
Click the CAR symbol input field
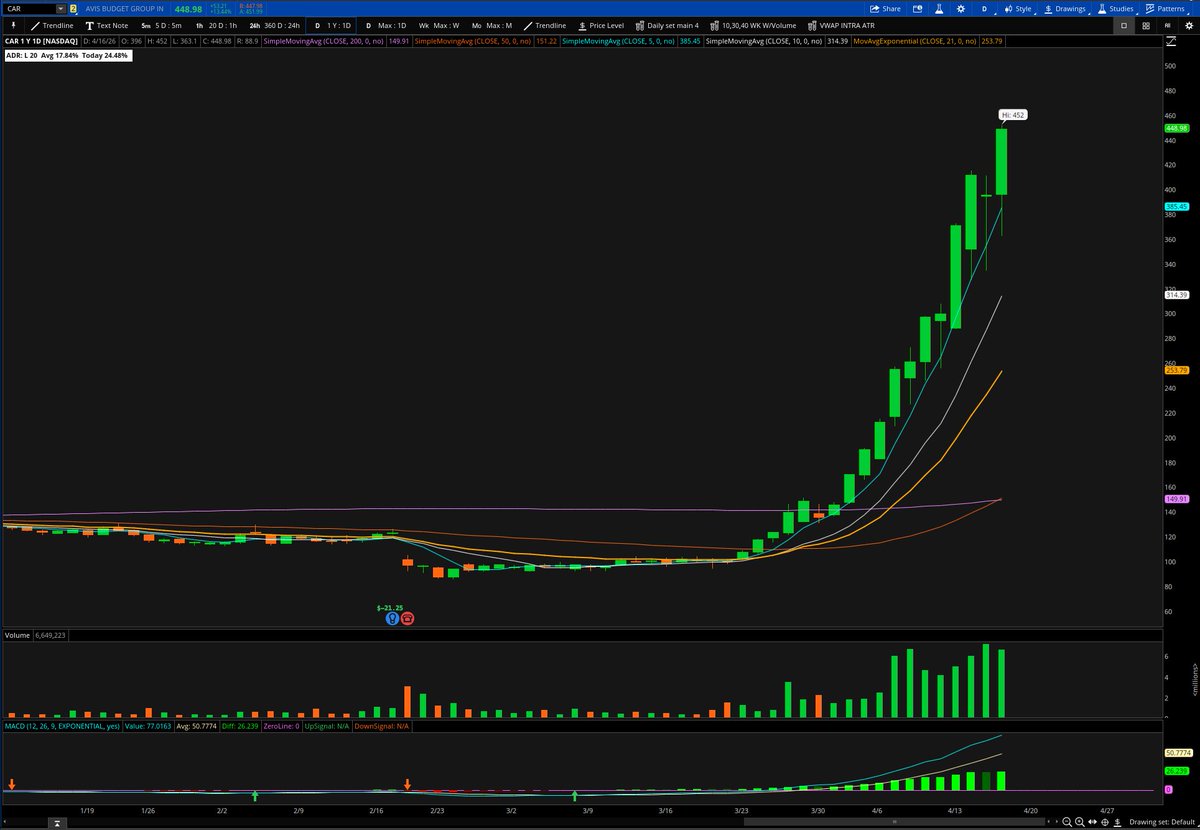point(29,9)
